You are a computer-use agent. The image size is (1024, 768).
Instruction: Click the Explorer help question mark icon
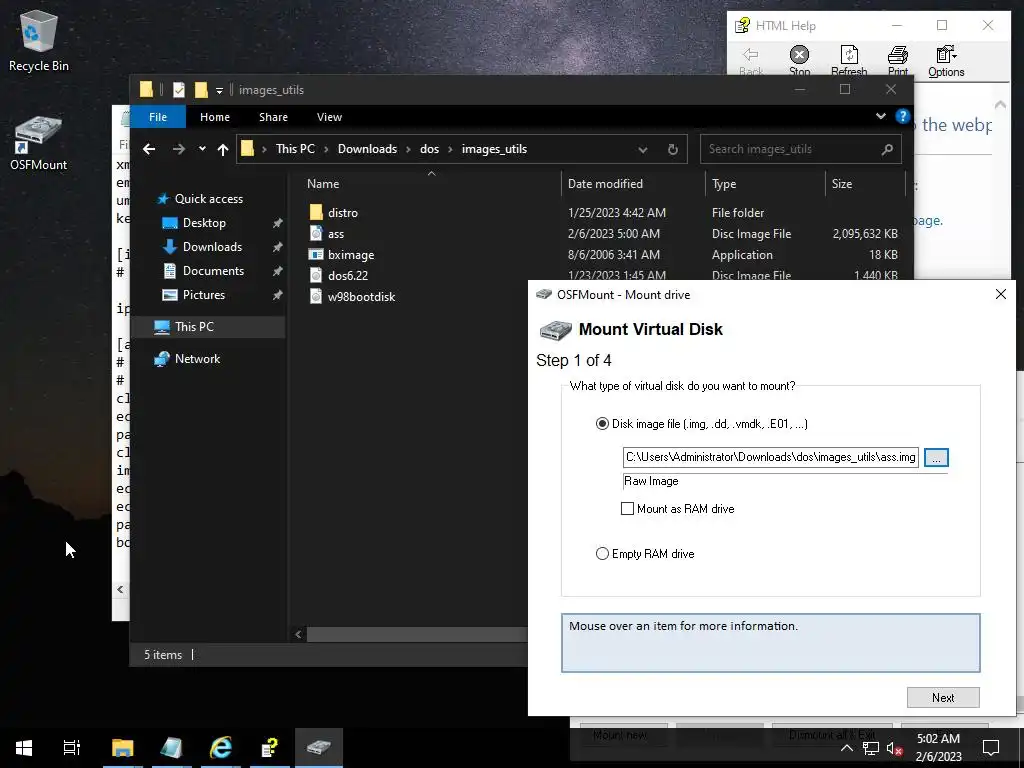click(903, 116)
